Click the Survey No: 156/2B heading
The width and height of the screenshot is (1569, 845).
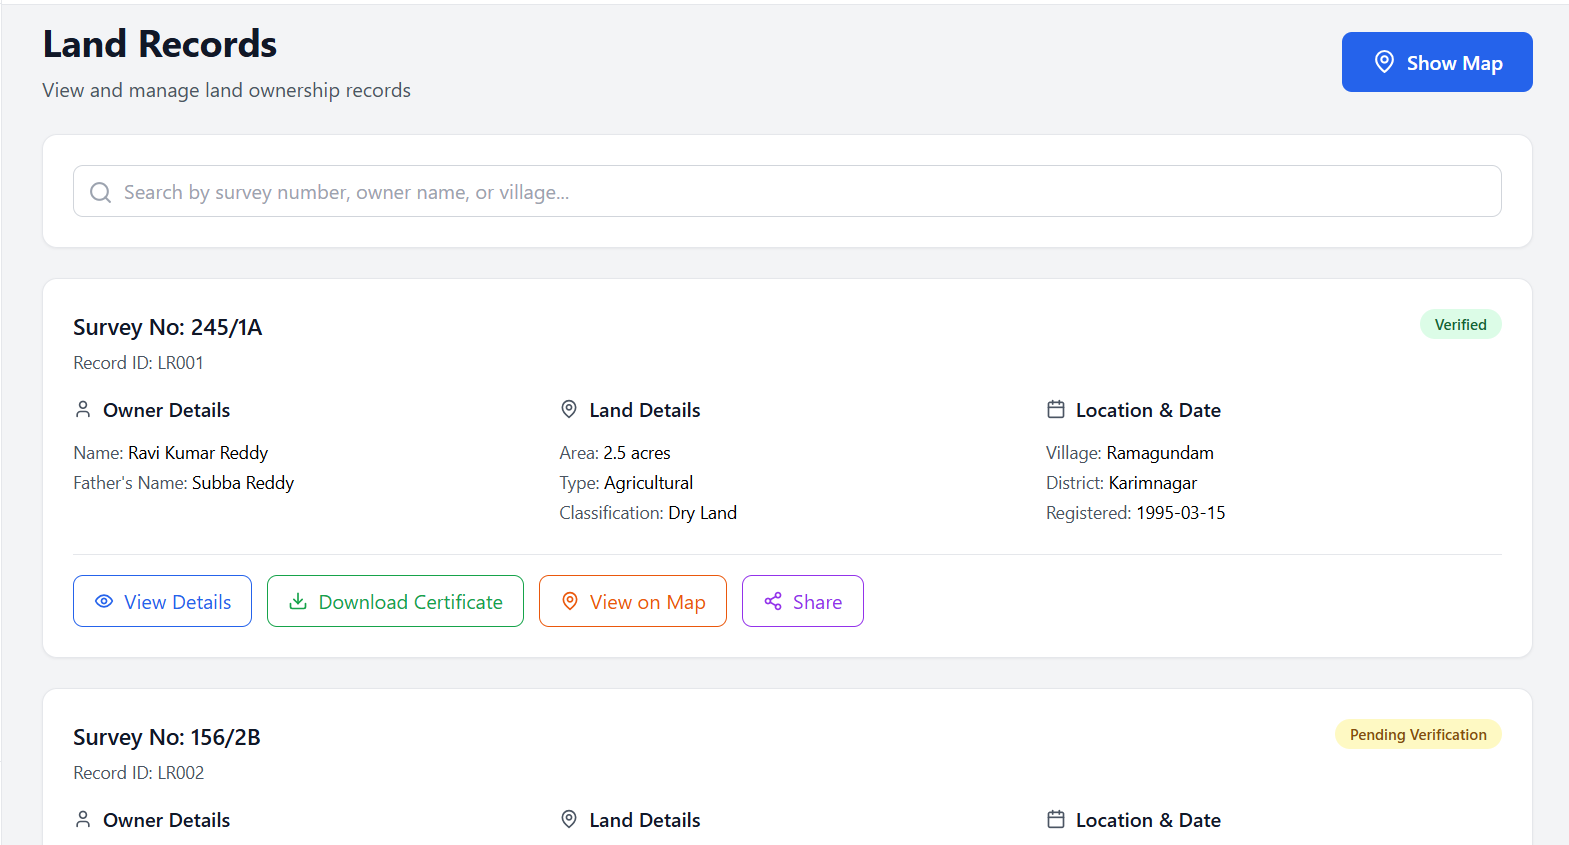tap(167, 737)
